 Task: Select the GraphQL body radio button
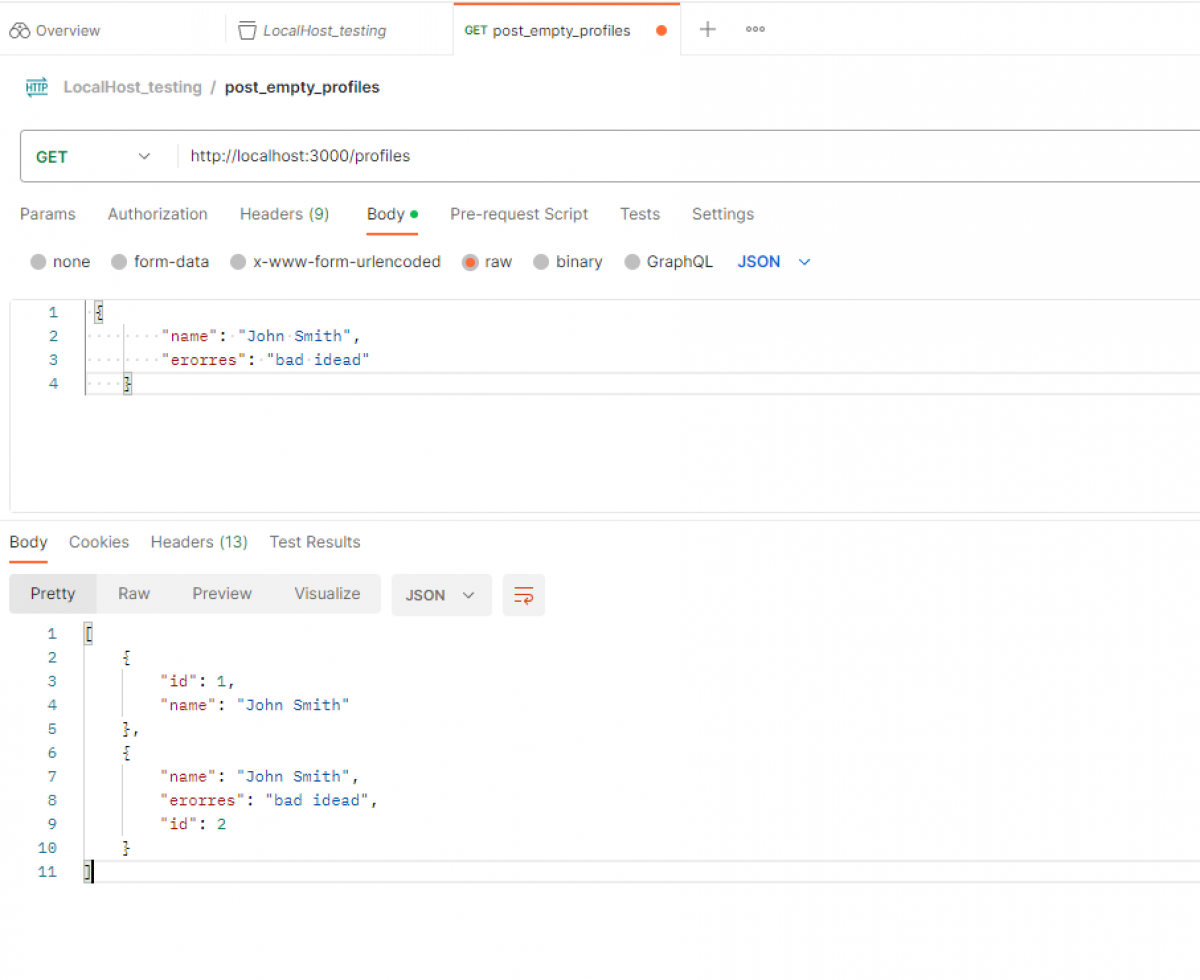[x=632, y=262]
